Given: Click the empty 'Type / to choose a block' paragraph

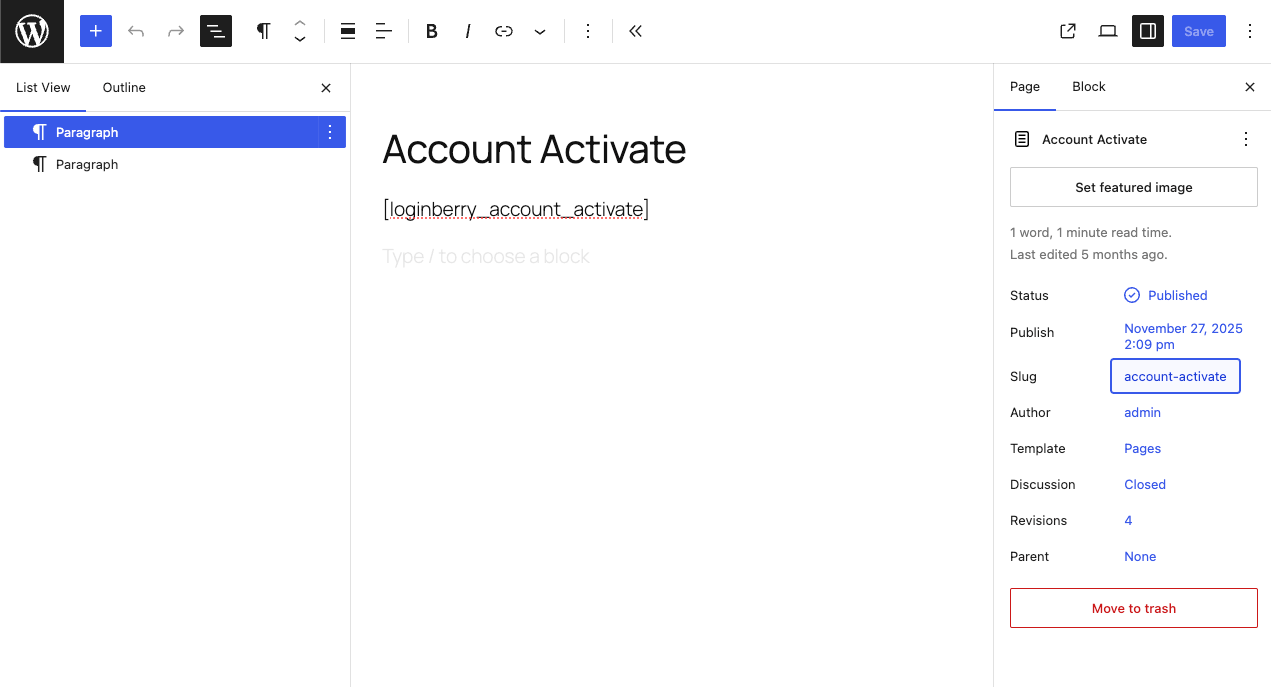Looking at the screenshot, I should coord(486,257).
